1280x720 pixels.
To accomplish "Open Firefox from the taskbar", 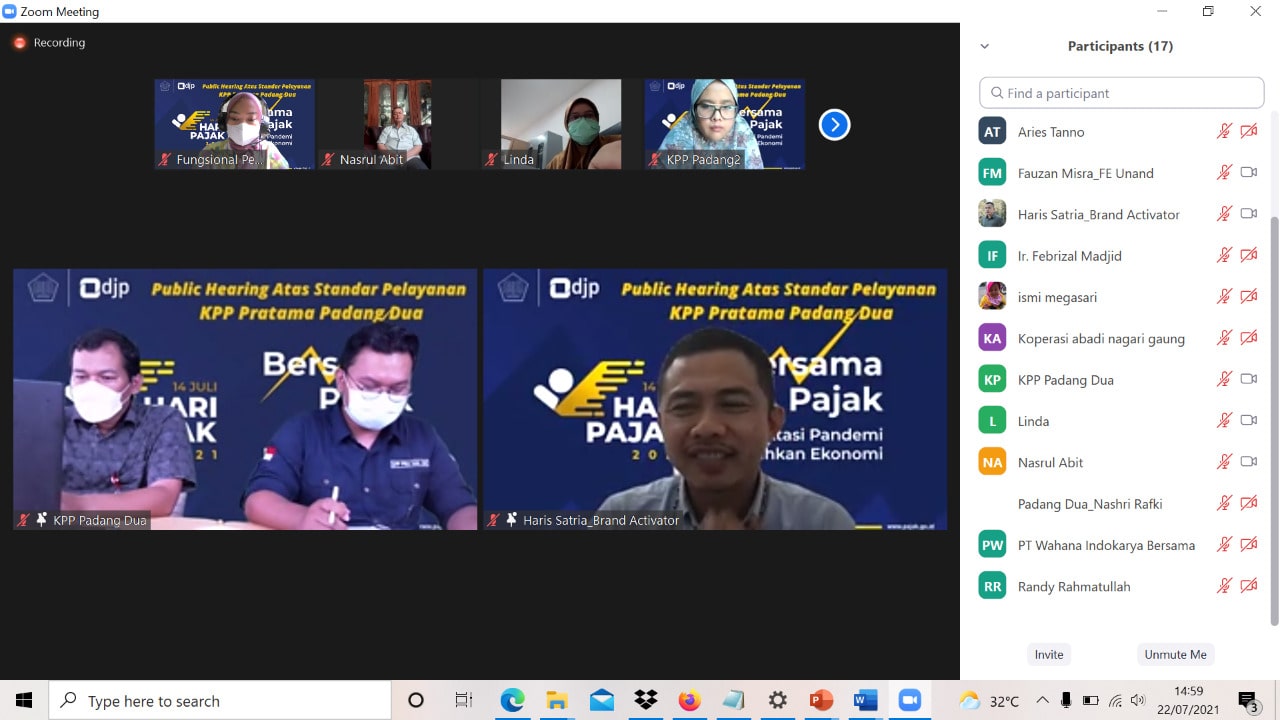I will 689,700.
